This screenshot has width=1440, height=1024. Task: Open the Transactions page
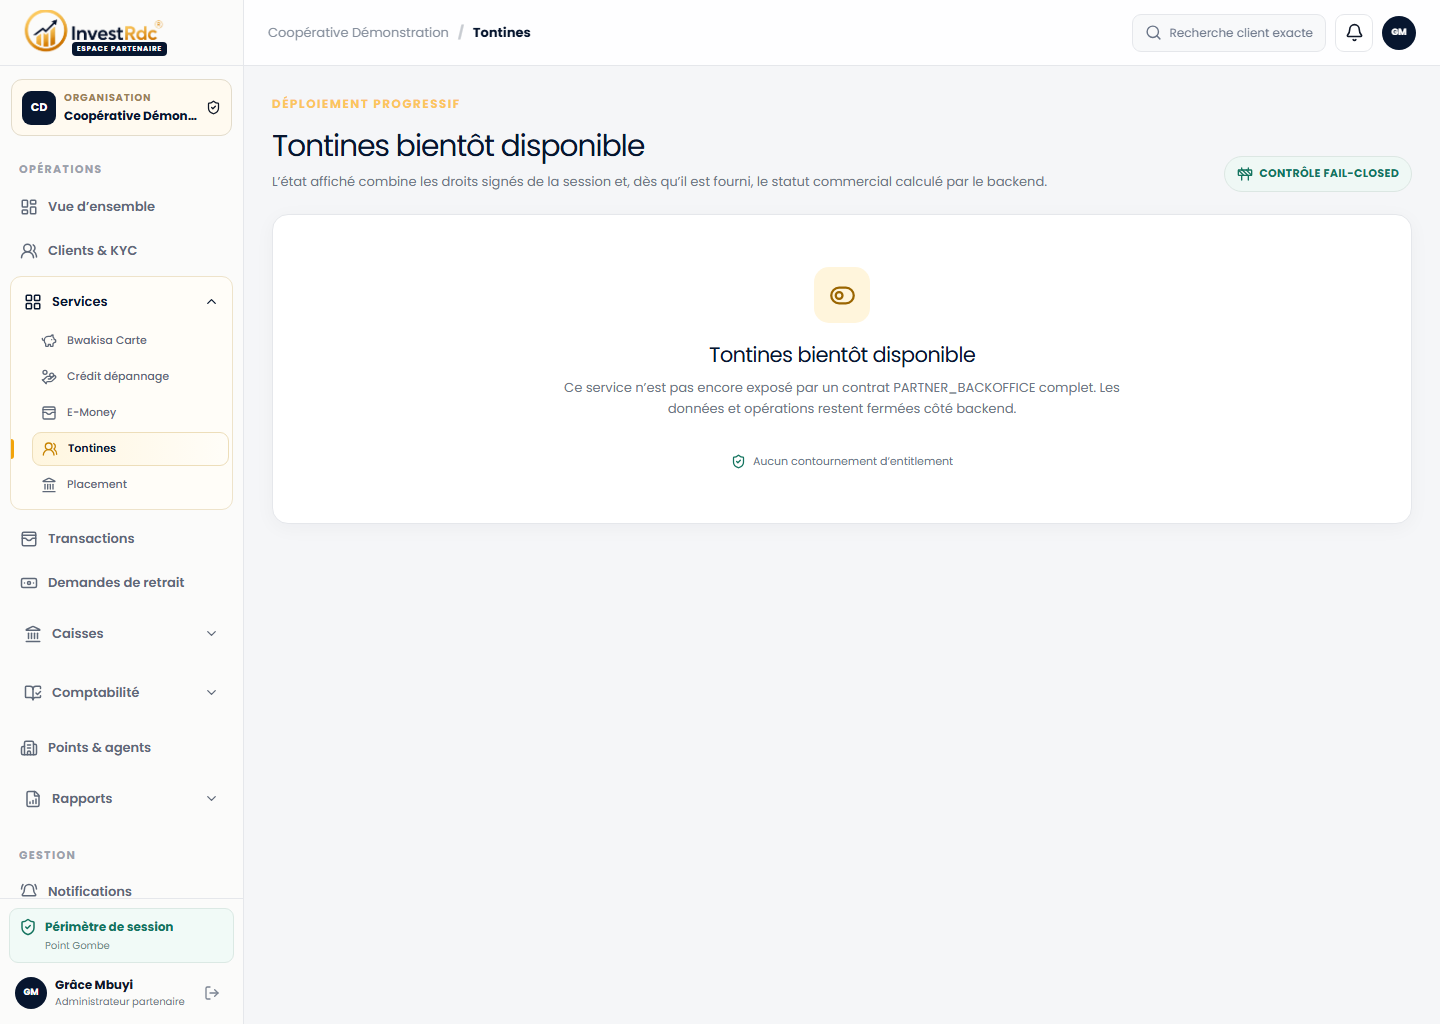click(121, 539)
